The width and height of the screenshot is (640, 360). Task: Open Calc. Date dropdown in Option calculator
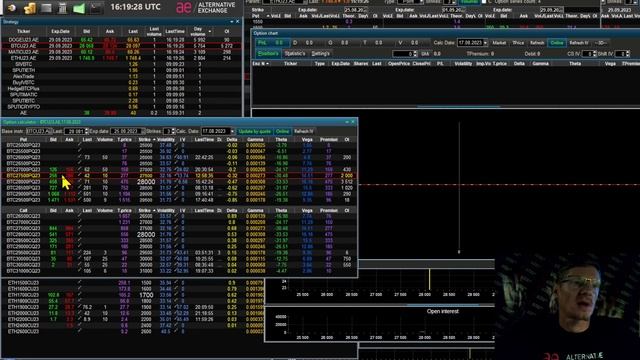click(x=232, y=131)
